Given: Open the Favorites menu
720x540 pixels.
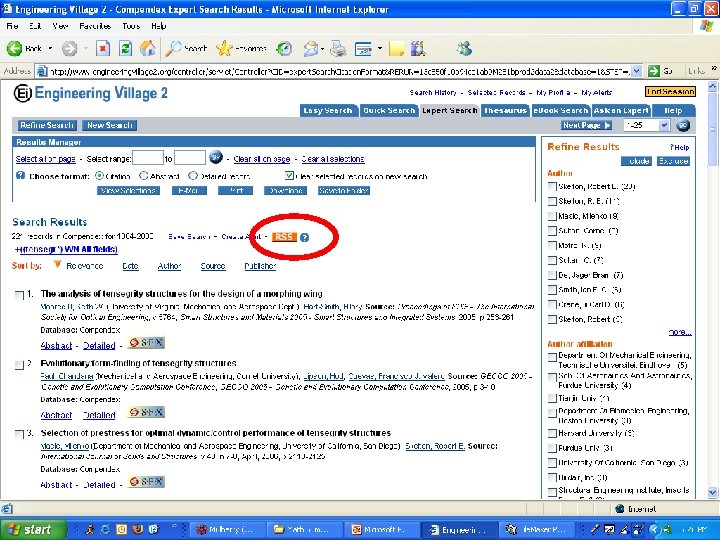Looking at the screenshot, I should (x=95, y=26).
